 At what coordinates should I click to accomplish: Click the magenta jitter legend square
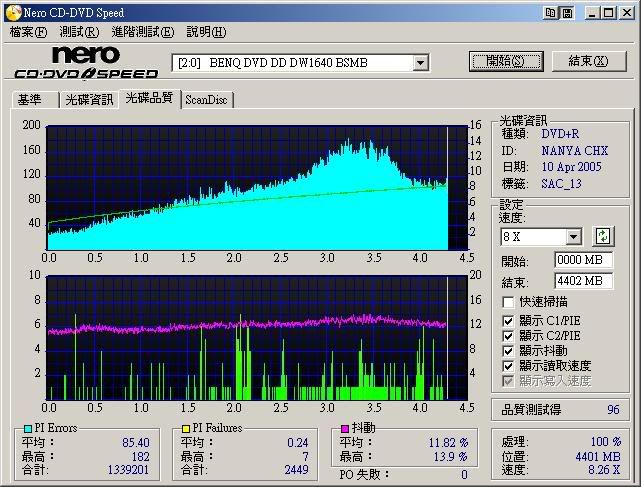point(345,429)
